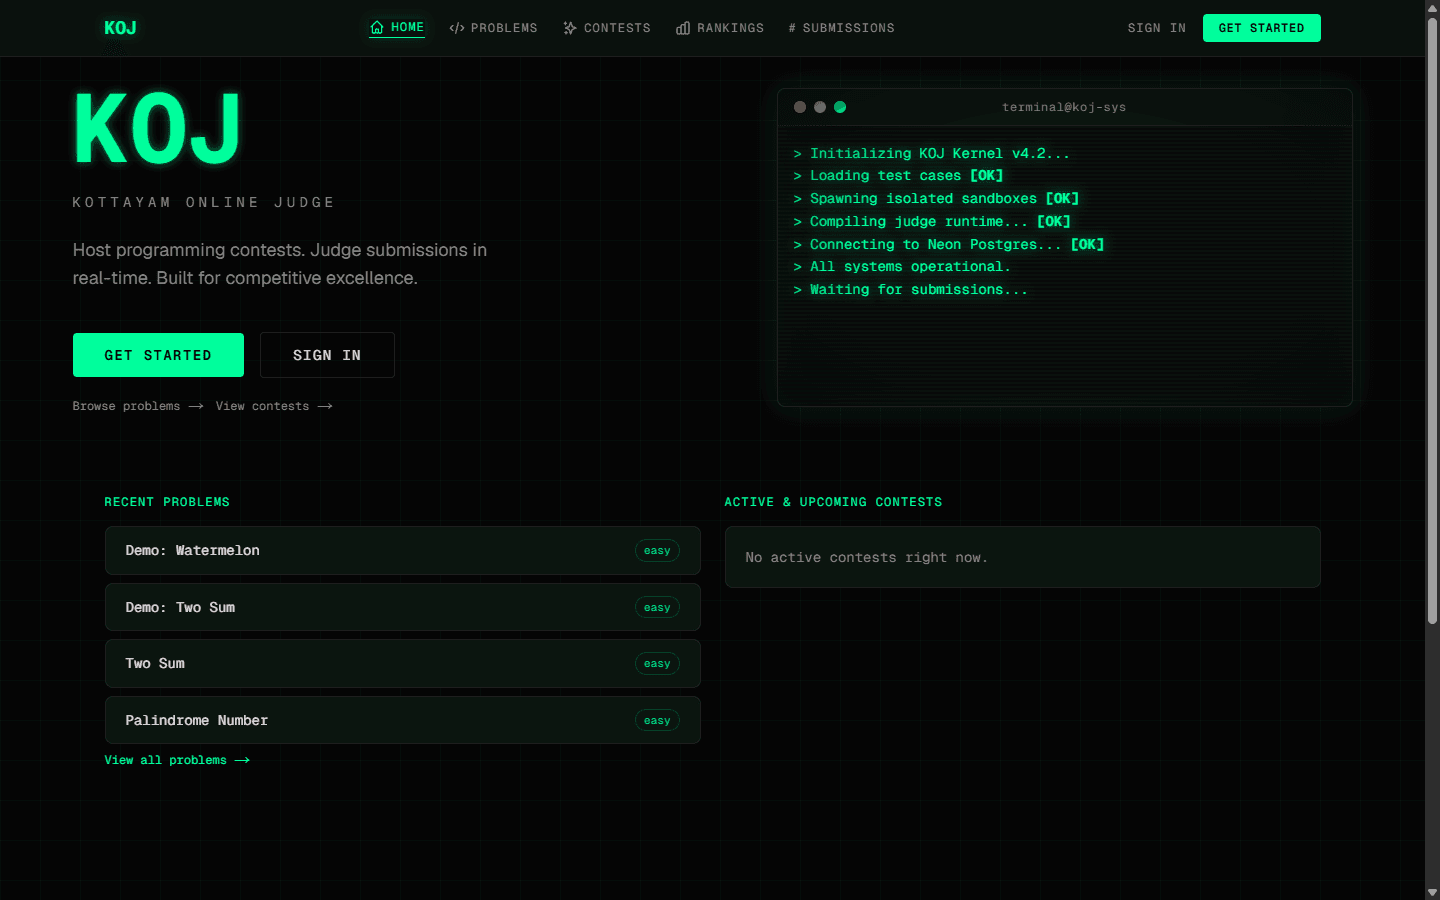Click the terminal@koj-sys title text

click(1064, 107)
